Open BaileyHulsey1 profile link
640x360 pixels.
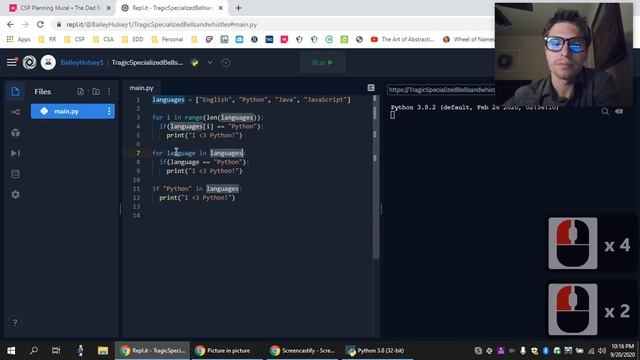click(82, 62)
